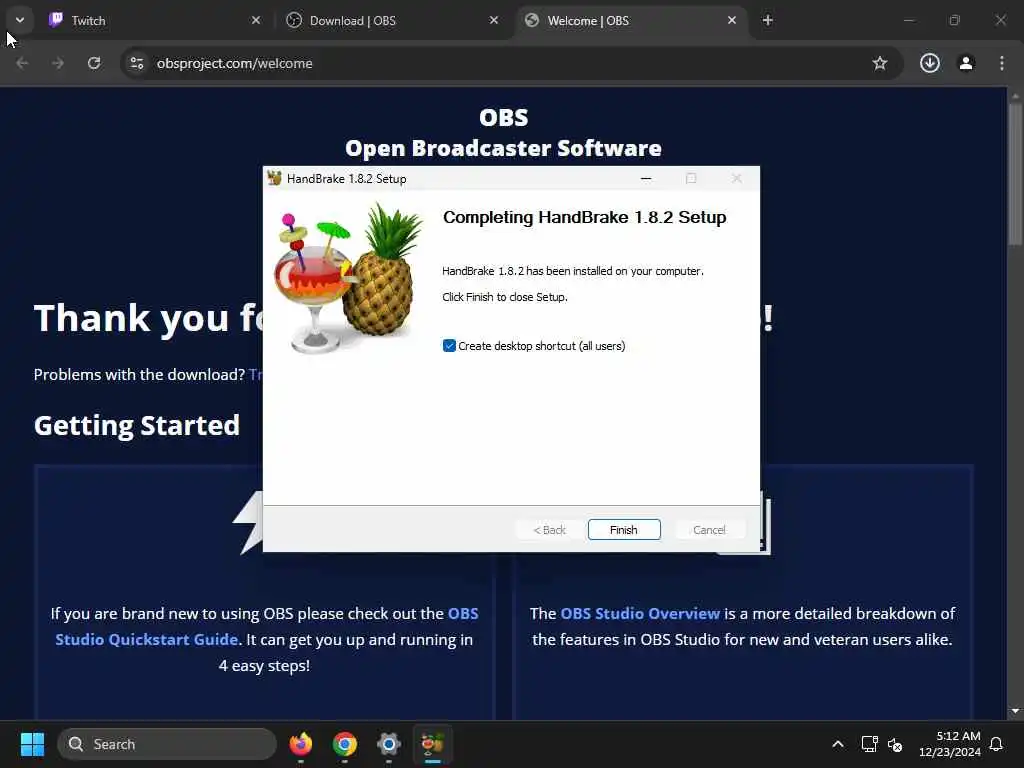Open the Windows Start menu
Image resolution: width=1024 pixels, height=768 pixels.
32,744
